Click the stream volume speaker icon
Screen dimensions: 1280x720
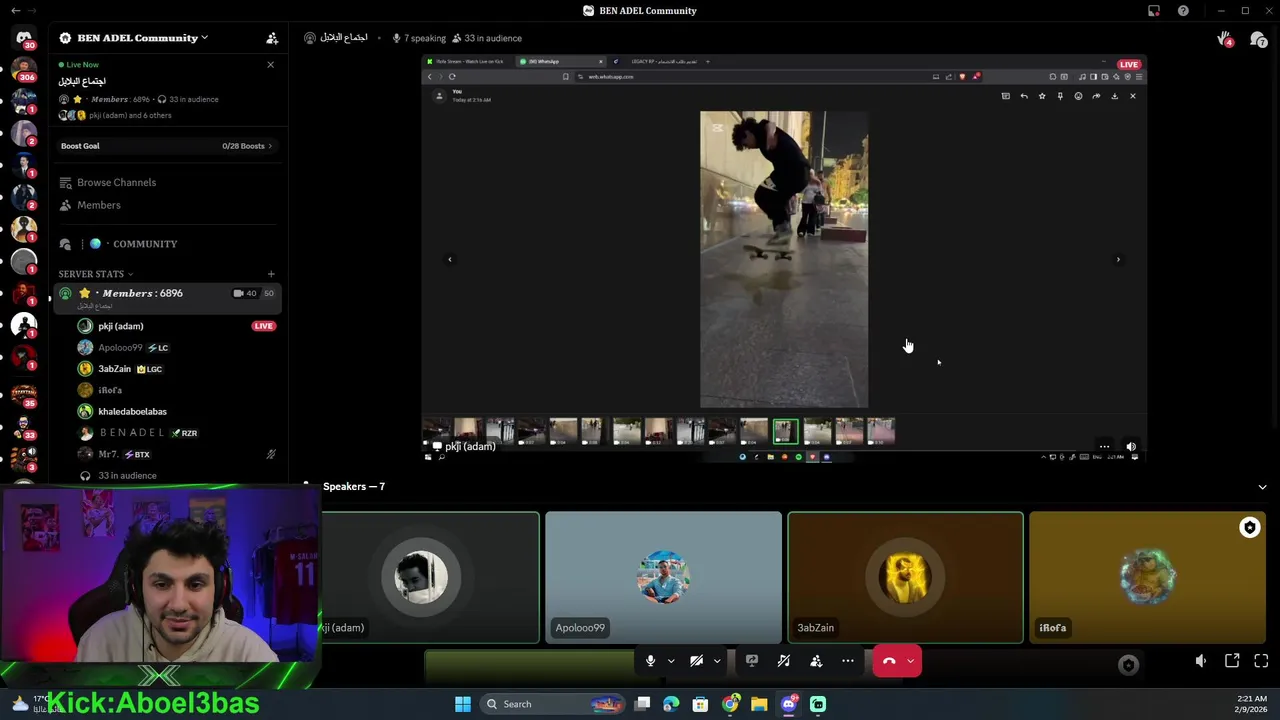pyautogui.click(x=1131, y=447)
